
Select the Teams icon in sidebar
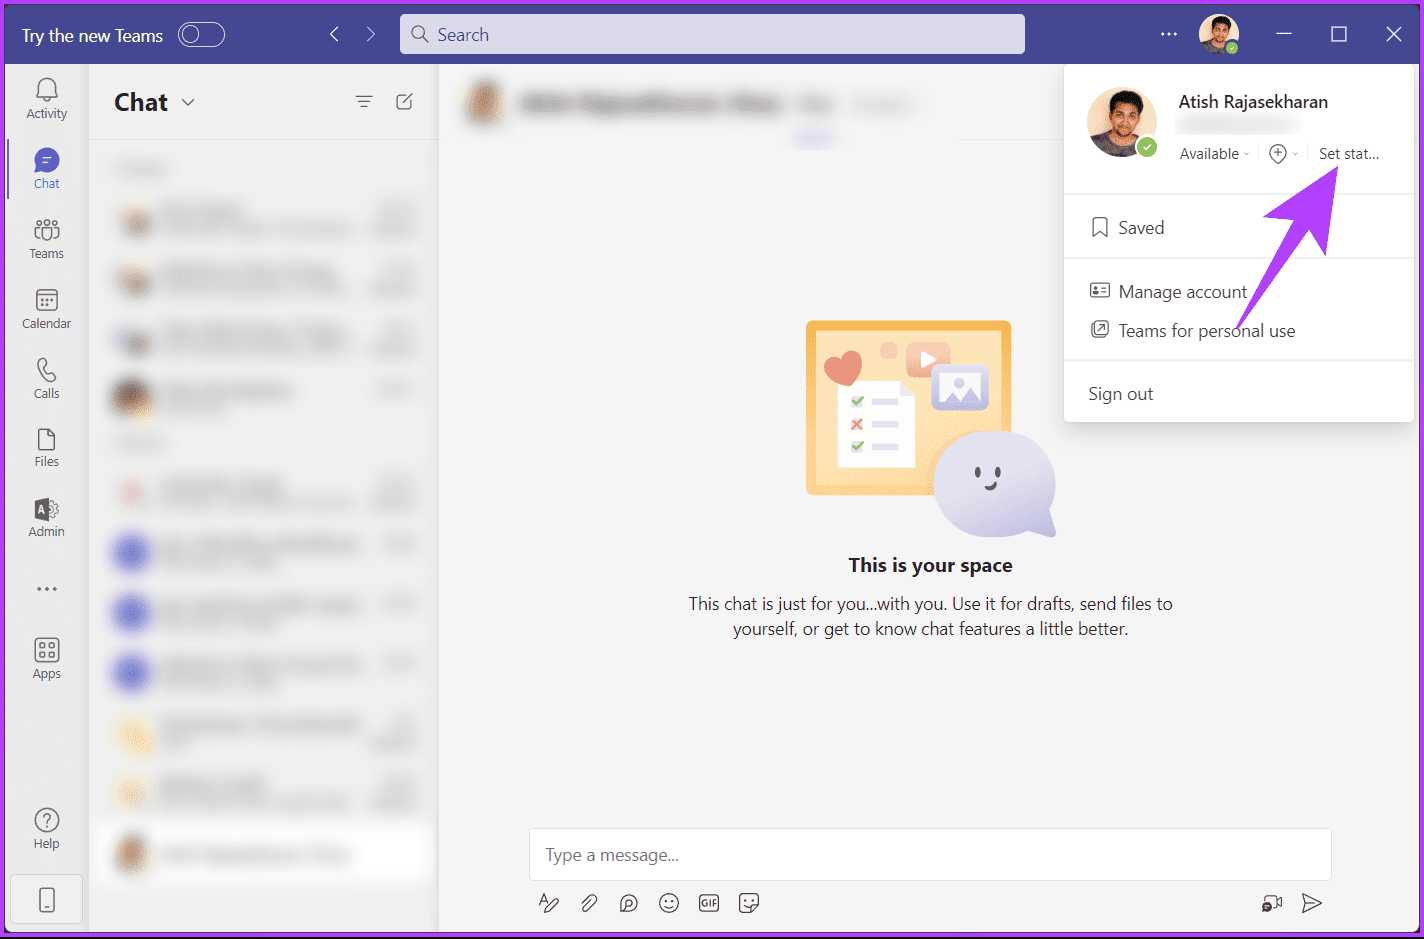[x=46, y=238]
